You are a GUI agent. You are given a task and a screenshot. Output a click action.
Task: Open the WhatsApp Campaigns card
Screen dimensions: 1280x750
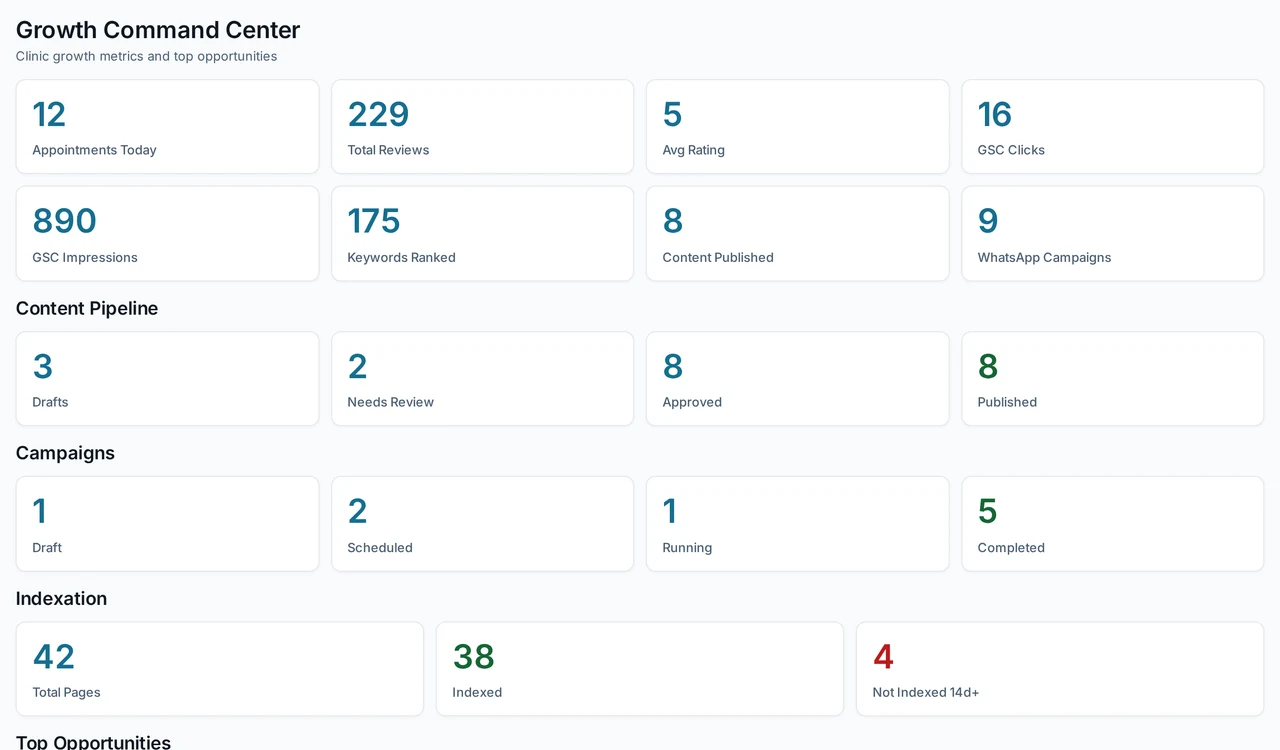coord(1112,234)
